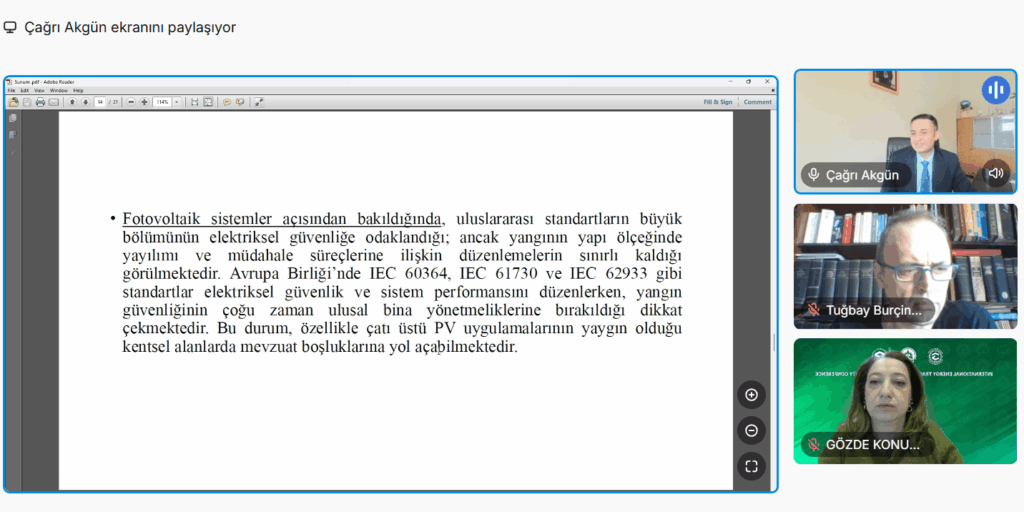
Task: Go to next page with down arrow
Action: (85, 102)
